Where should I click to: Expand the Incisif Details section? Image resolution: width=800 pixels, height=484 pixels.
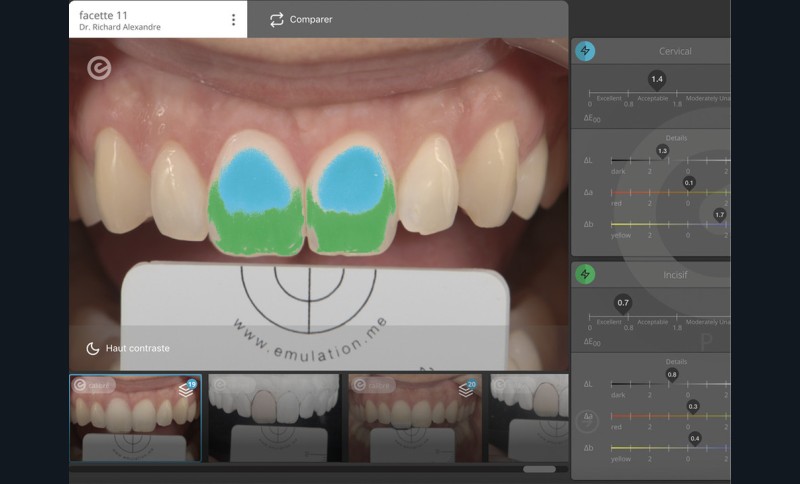tap(675, 361)
